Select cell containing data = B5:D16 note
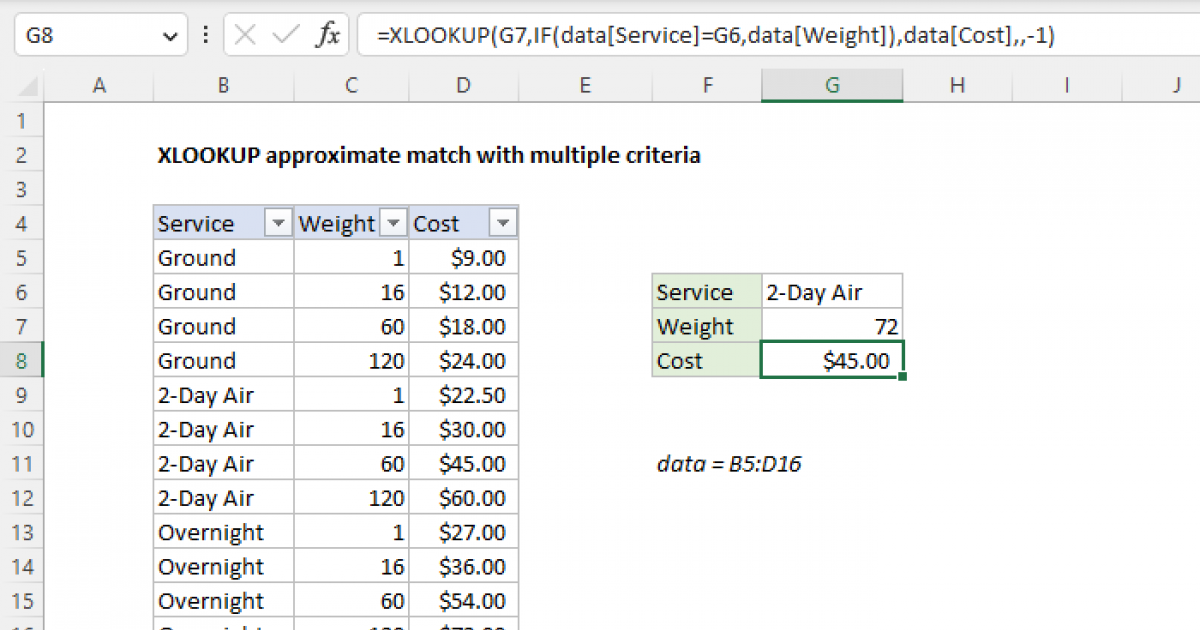 [728, 464]
